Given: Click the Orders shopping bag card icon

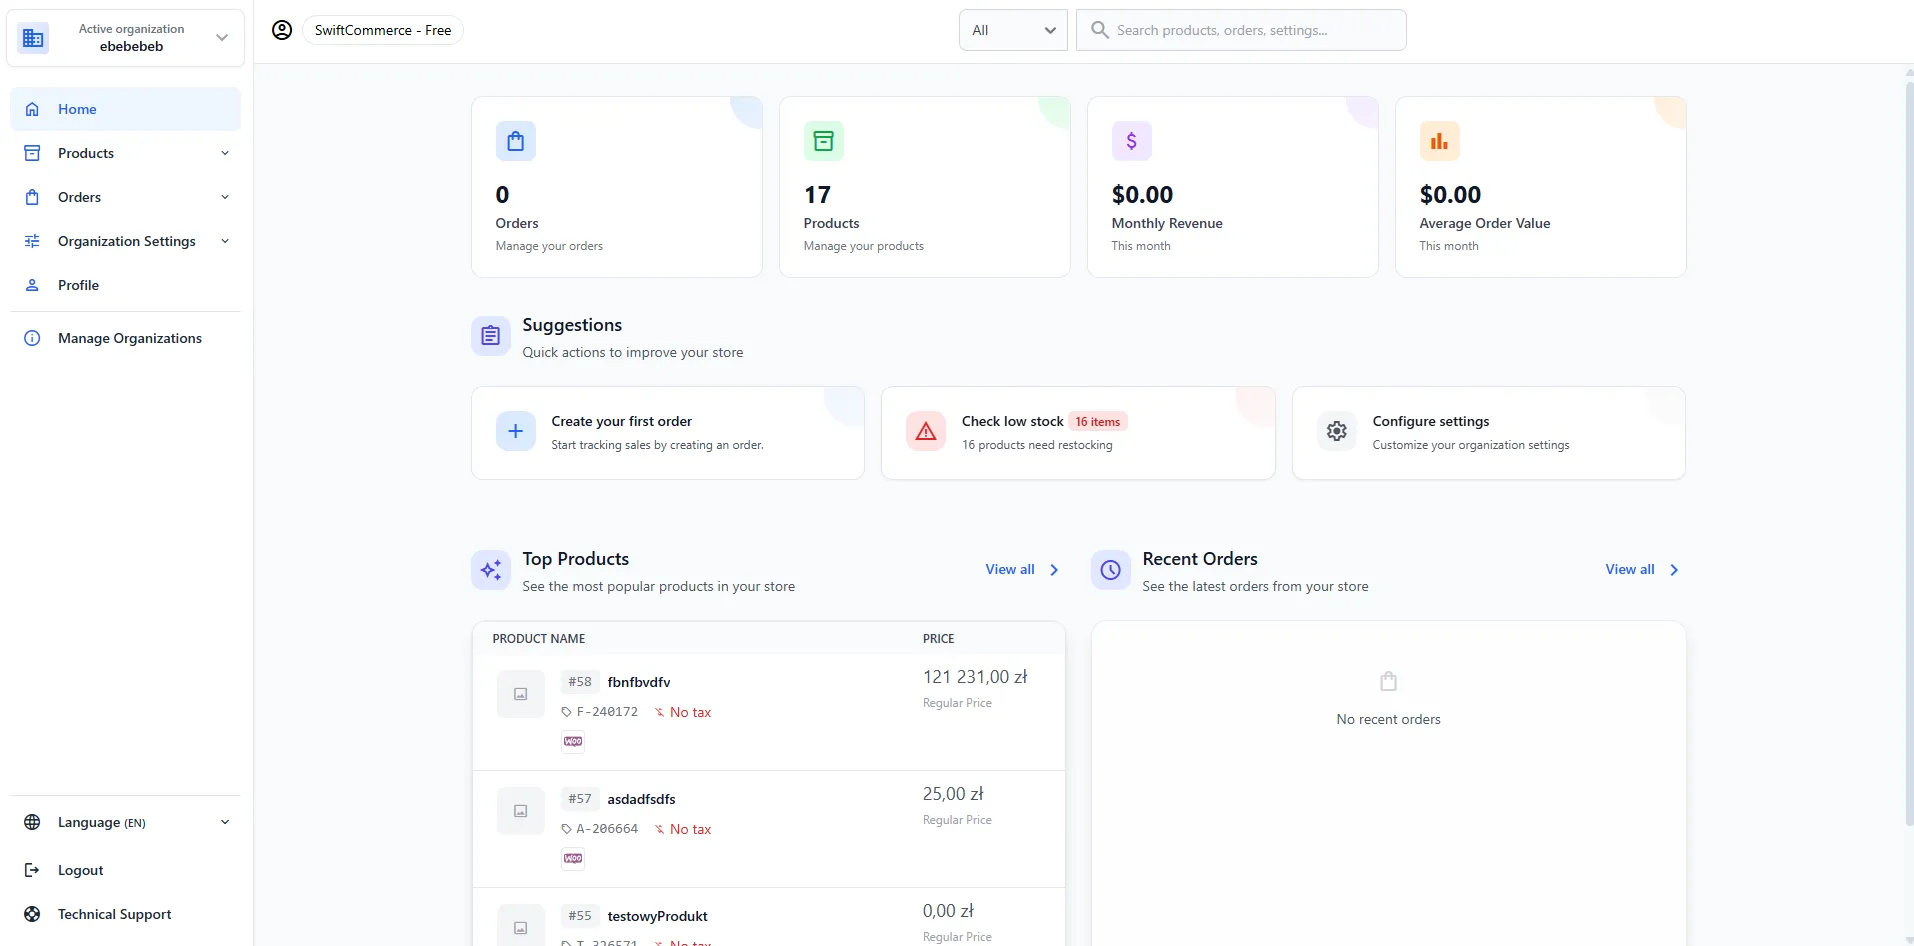Looking at the screenshot, I should click(515, 141).
